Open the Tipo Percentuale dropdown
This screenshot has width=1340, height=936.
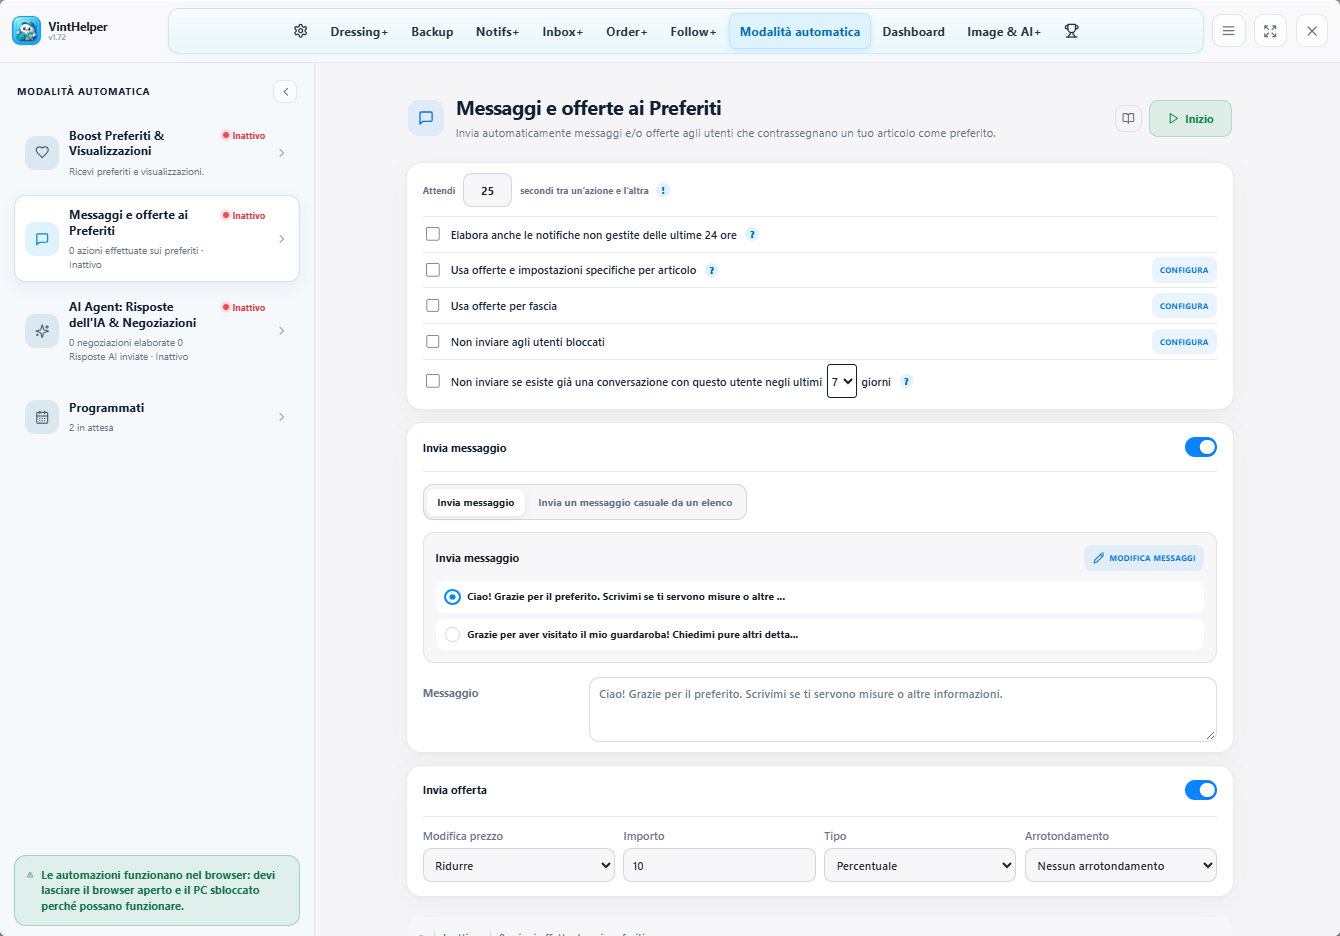920,865
